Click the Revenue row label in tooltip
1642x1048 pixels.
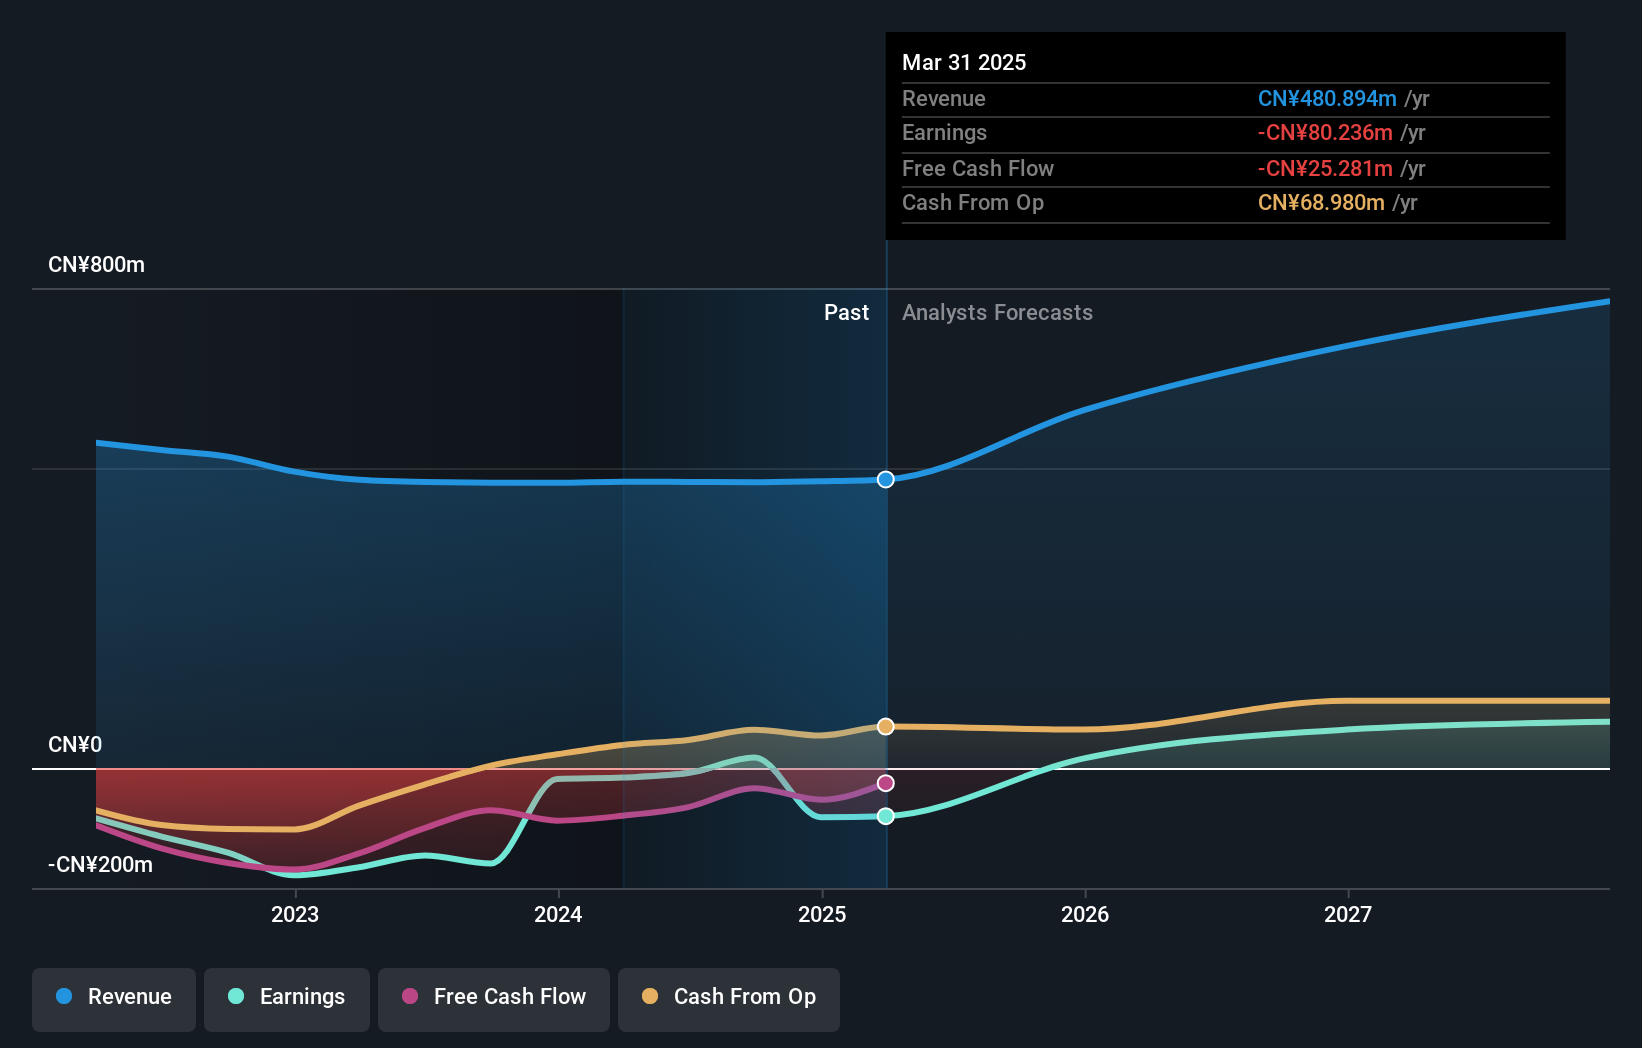coord(944,98)
